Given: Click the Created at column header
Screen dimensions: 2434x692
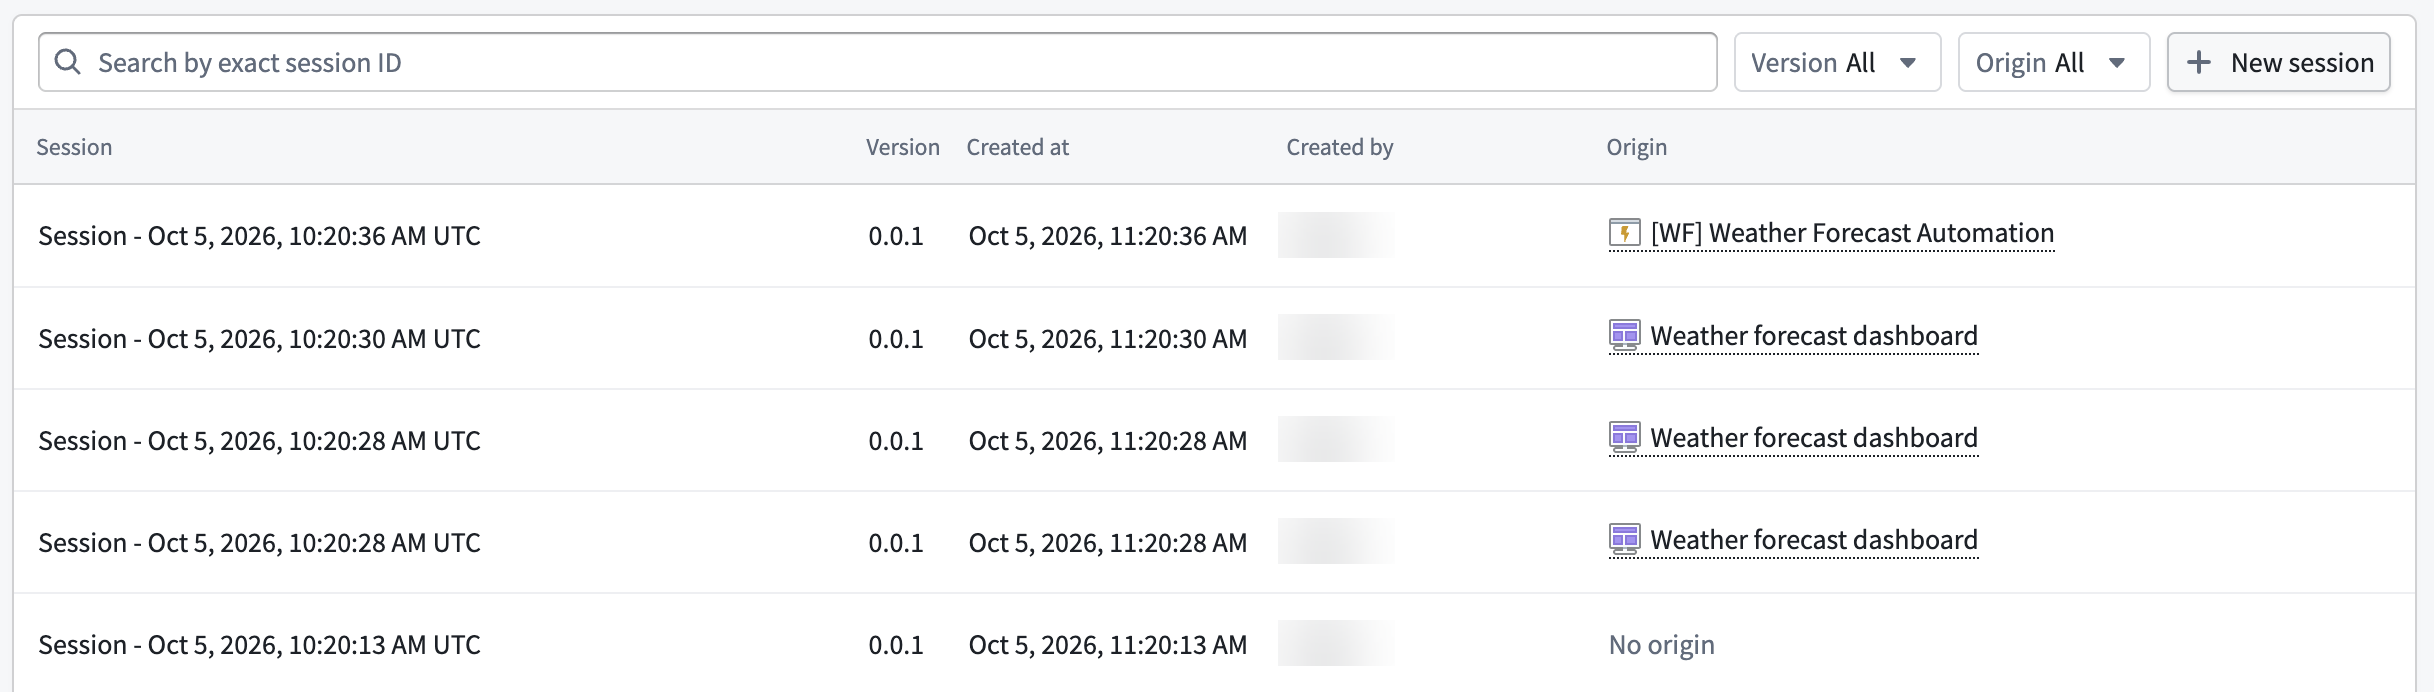Looking at the screenshot, I should [x=1017, y=147].
